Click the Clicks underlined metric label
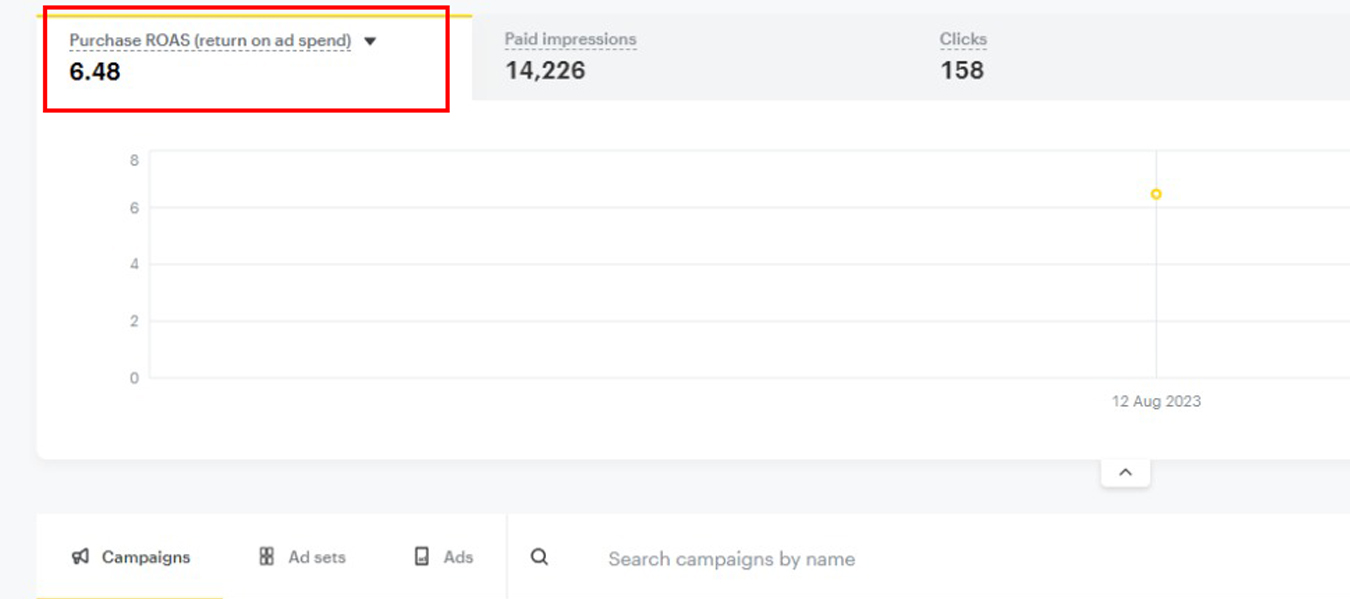The height and width of the screenshot is (599, 1350). 963,40
